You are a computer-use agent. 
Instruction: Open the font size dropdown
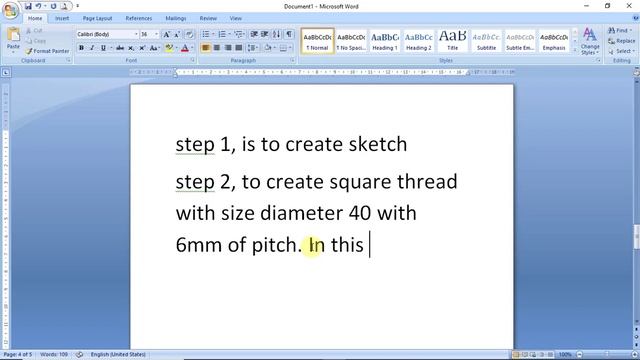point(157,35)
